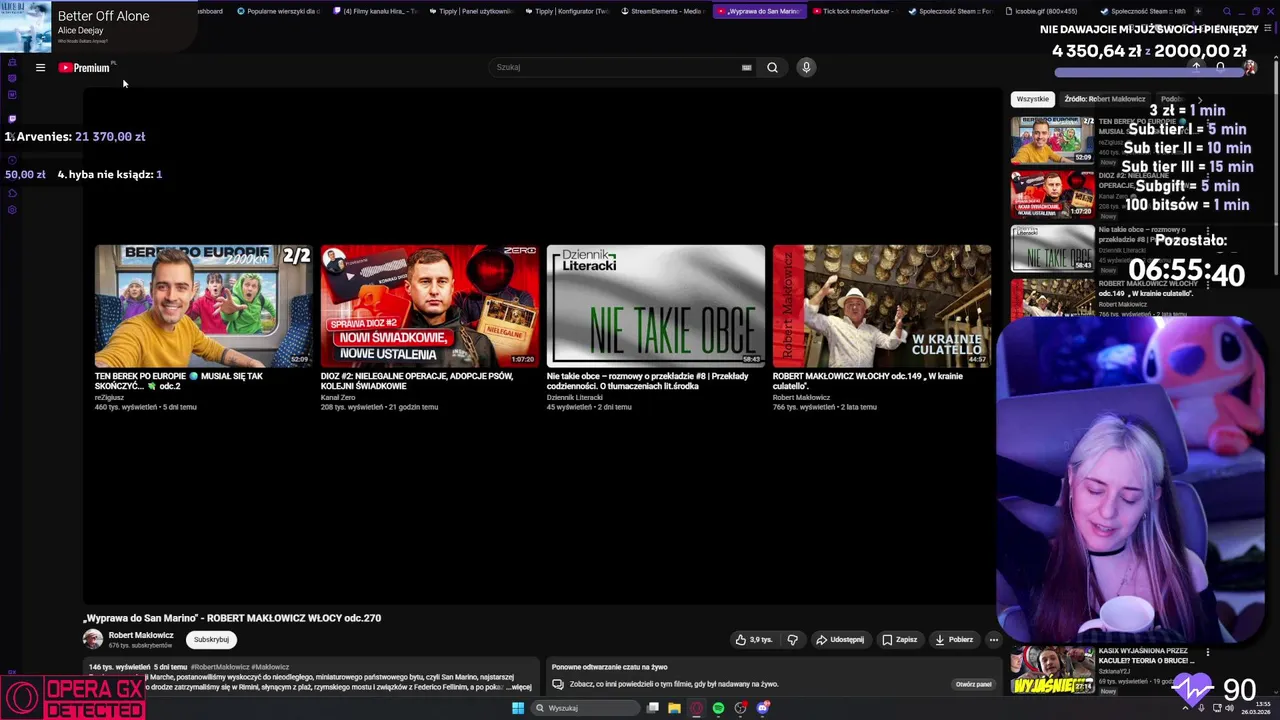The width and height of the screenshot is (1280, 720).
Task: Go to YouTube Premium home logo
Action: (85, 68)
